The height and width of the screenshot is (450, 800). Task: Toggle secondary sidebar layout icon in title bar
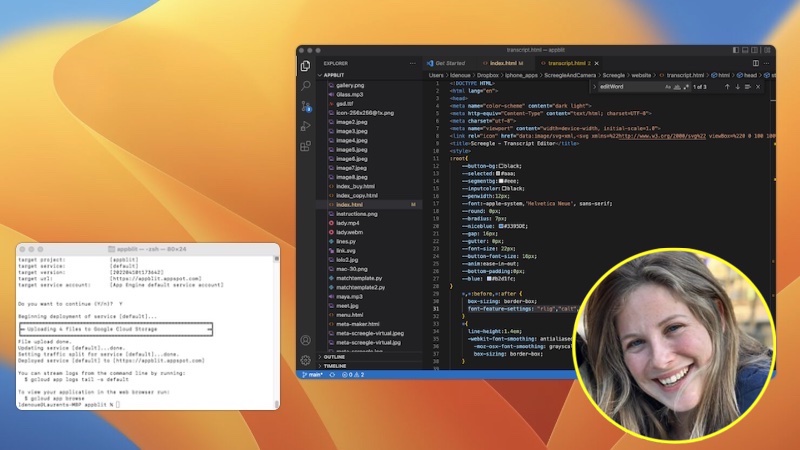pyautogui.click(x=755, y=50)
